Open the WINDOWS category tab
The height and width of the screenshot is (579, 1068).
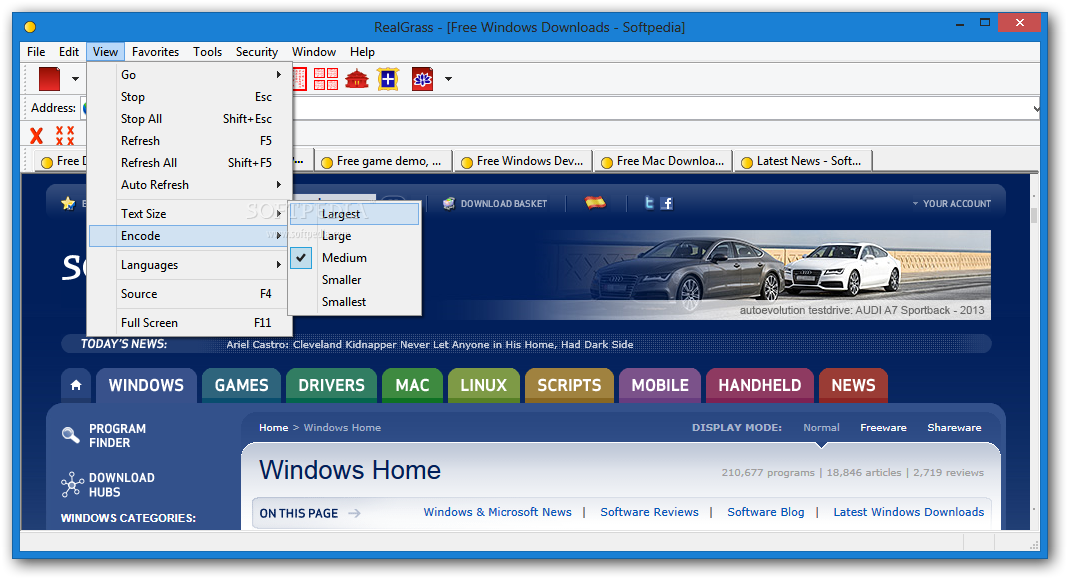146,386
